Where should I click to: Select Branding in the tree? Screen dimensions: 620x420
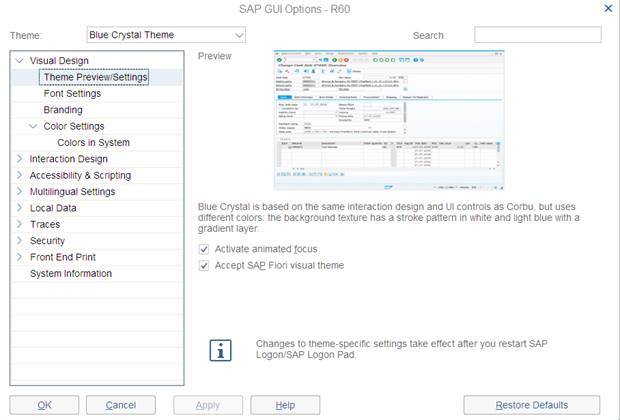(x=63, y=110)
